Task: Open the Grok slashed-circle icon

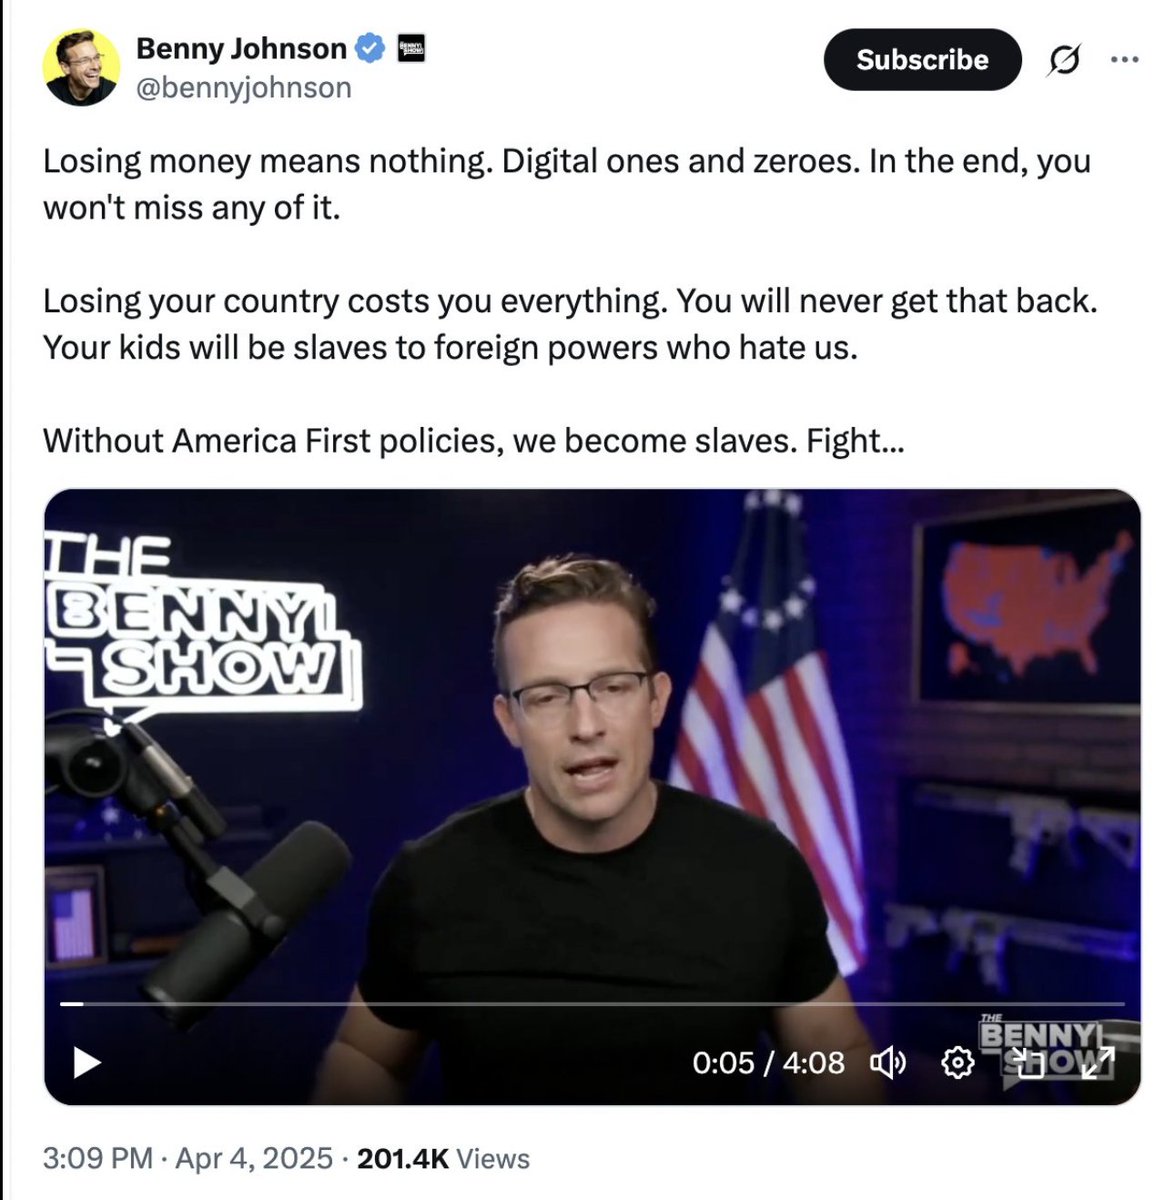Action: [x=1064, y=61]
